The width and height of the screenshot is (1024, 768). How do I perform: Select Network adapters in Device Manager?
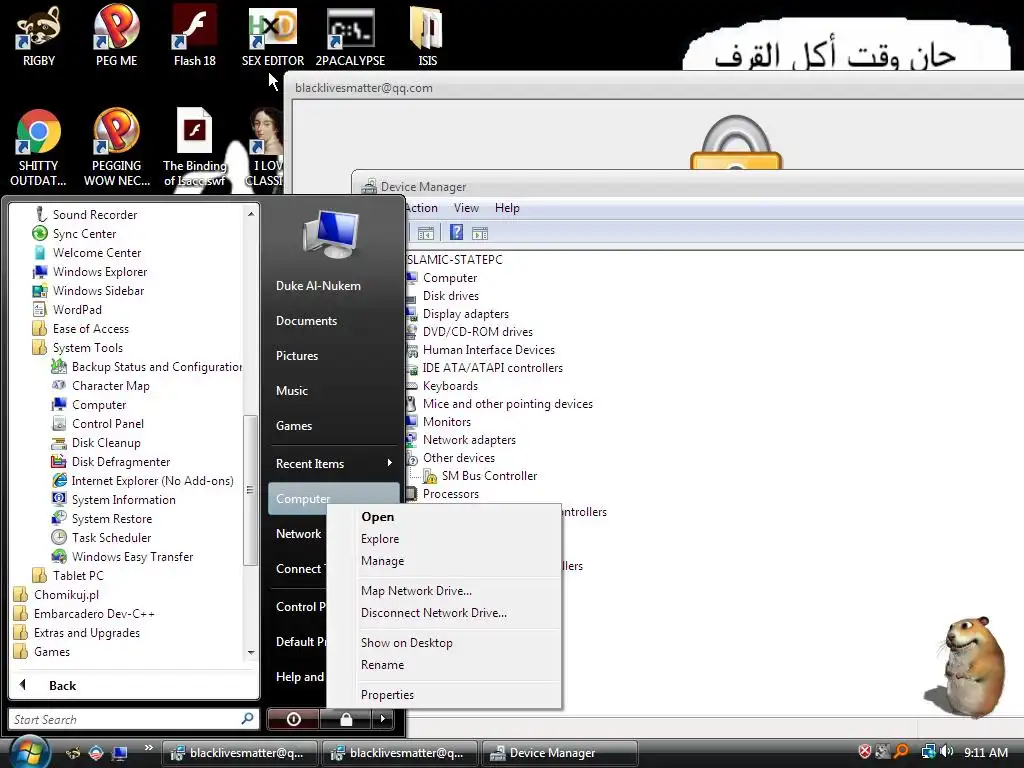469,440
